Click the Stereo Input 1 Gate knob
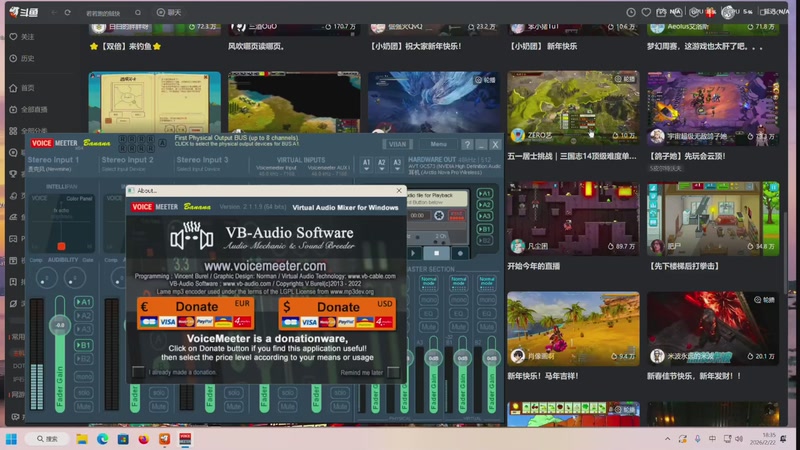The height and width of the screenshot is (450, 800). pos(74,278)
